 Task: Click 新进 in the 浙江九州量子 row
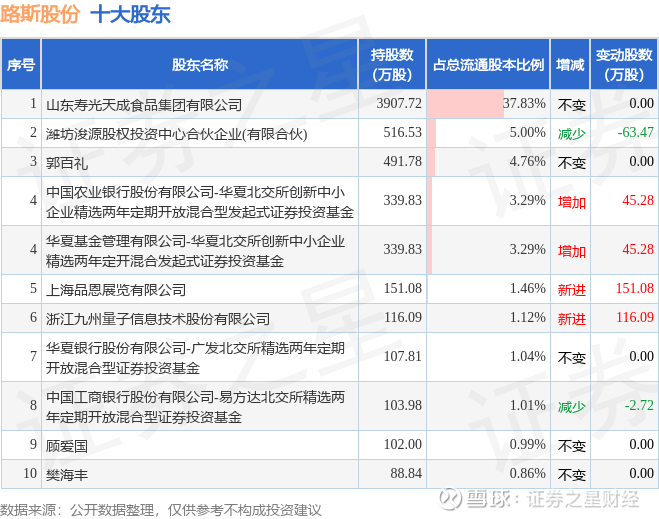pos(572,319)
